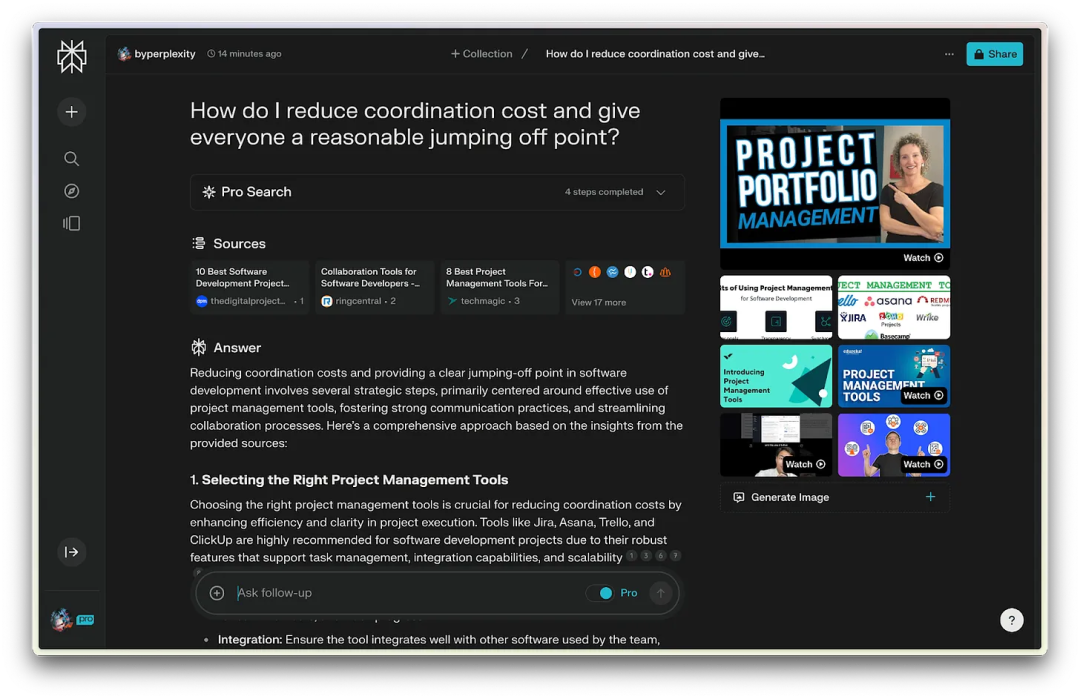The width and height of the screenshot is (1080, 699).
Task: Click the Ask follow-up input field
Action: [x=400, y=593]
